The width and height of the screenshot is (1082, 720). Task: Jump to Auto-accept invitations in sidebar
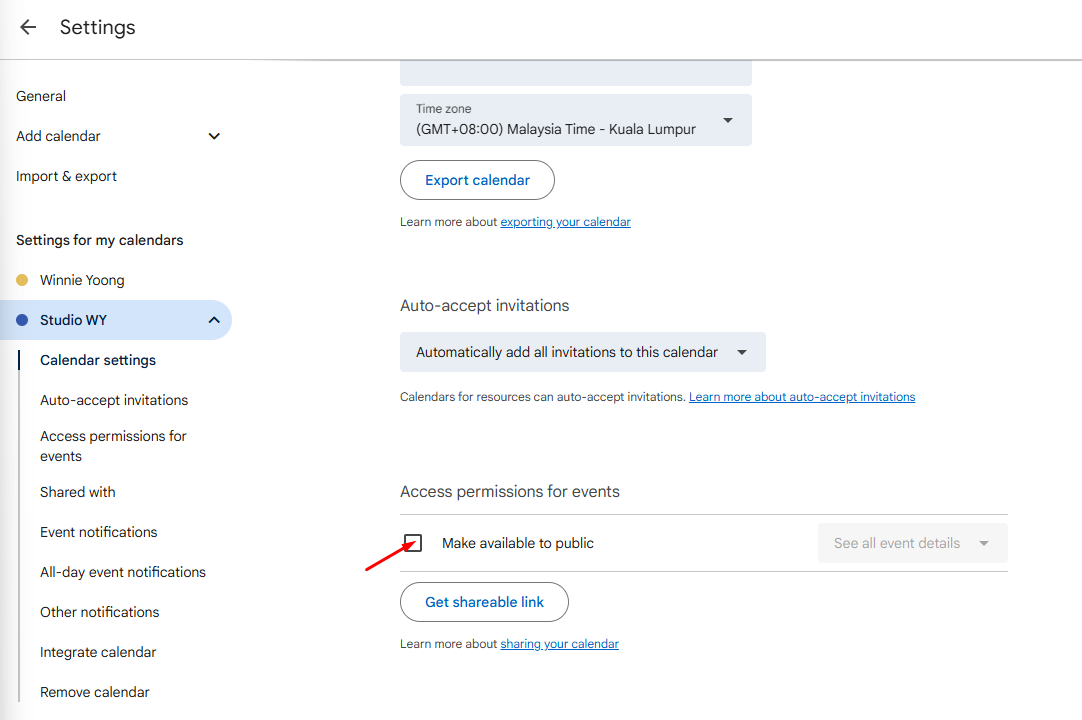click(114, 400)
